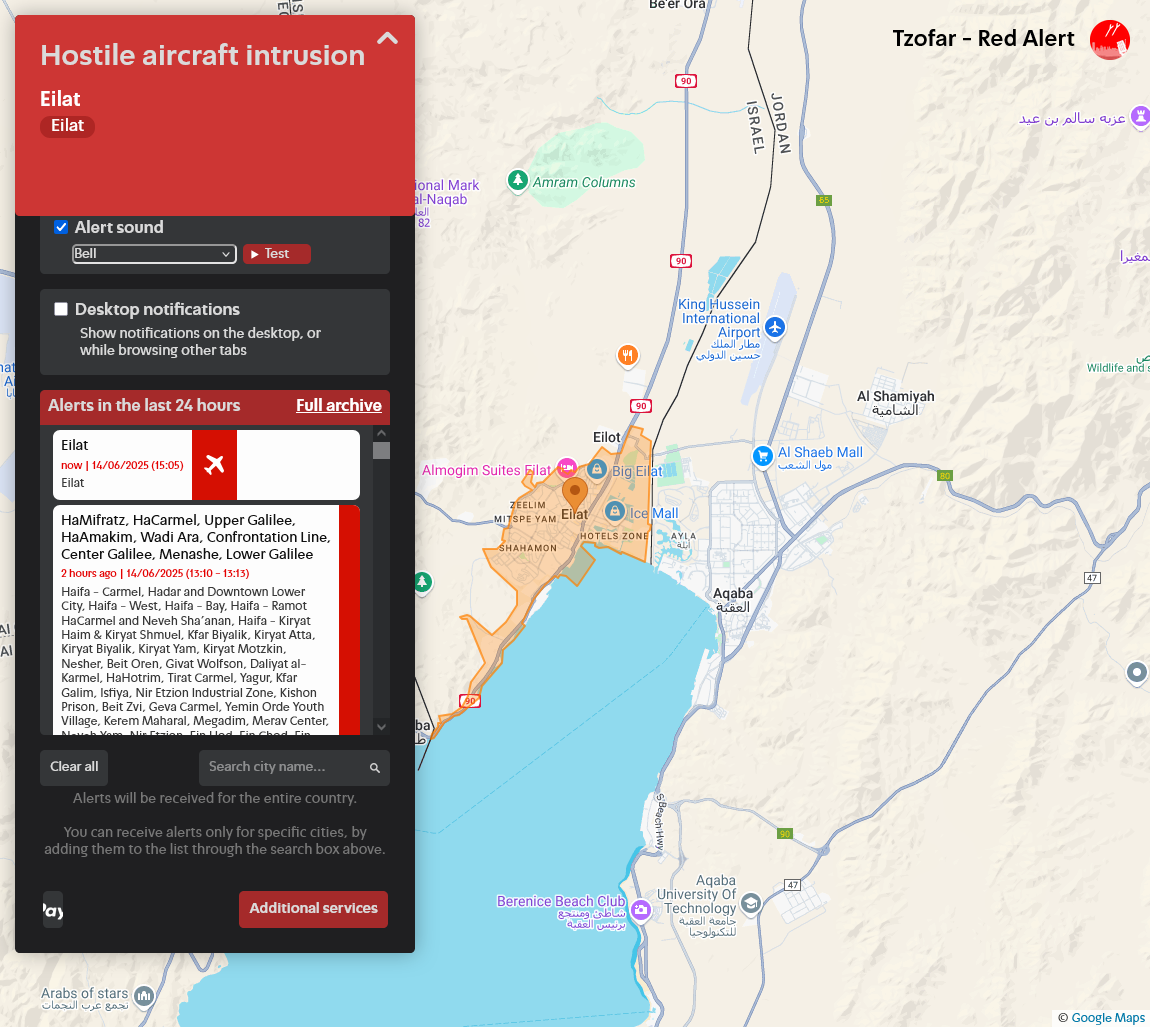Click the Alerts in the last 24 hours header
The image size is (1150, 1027).
click(144, 406)
